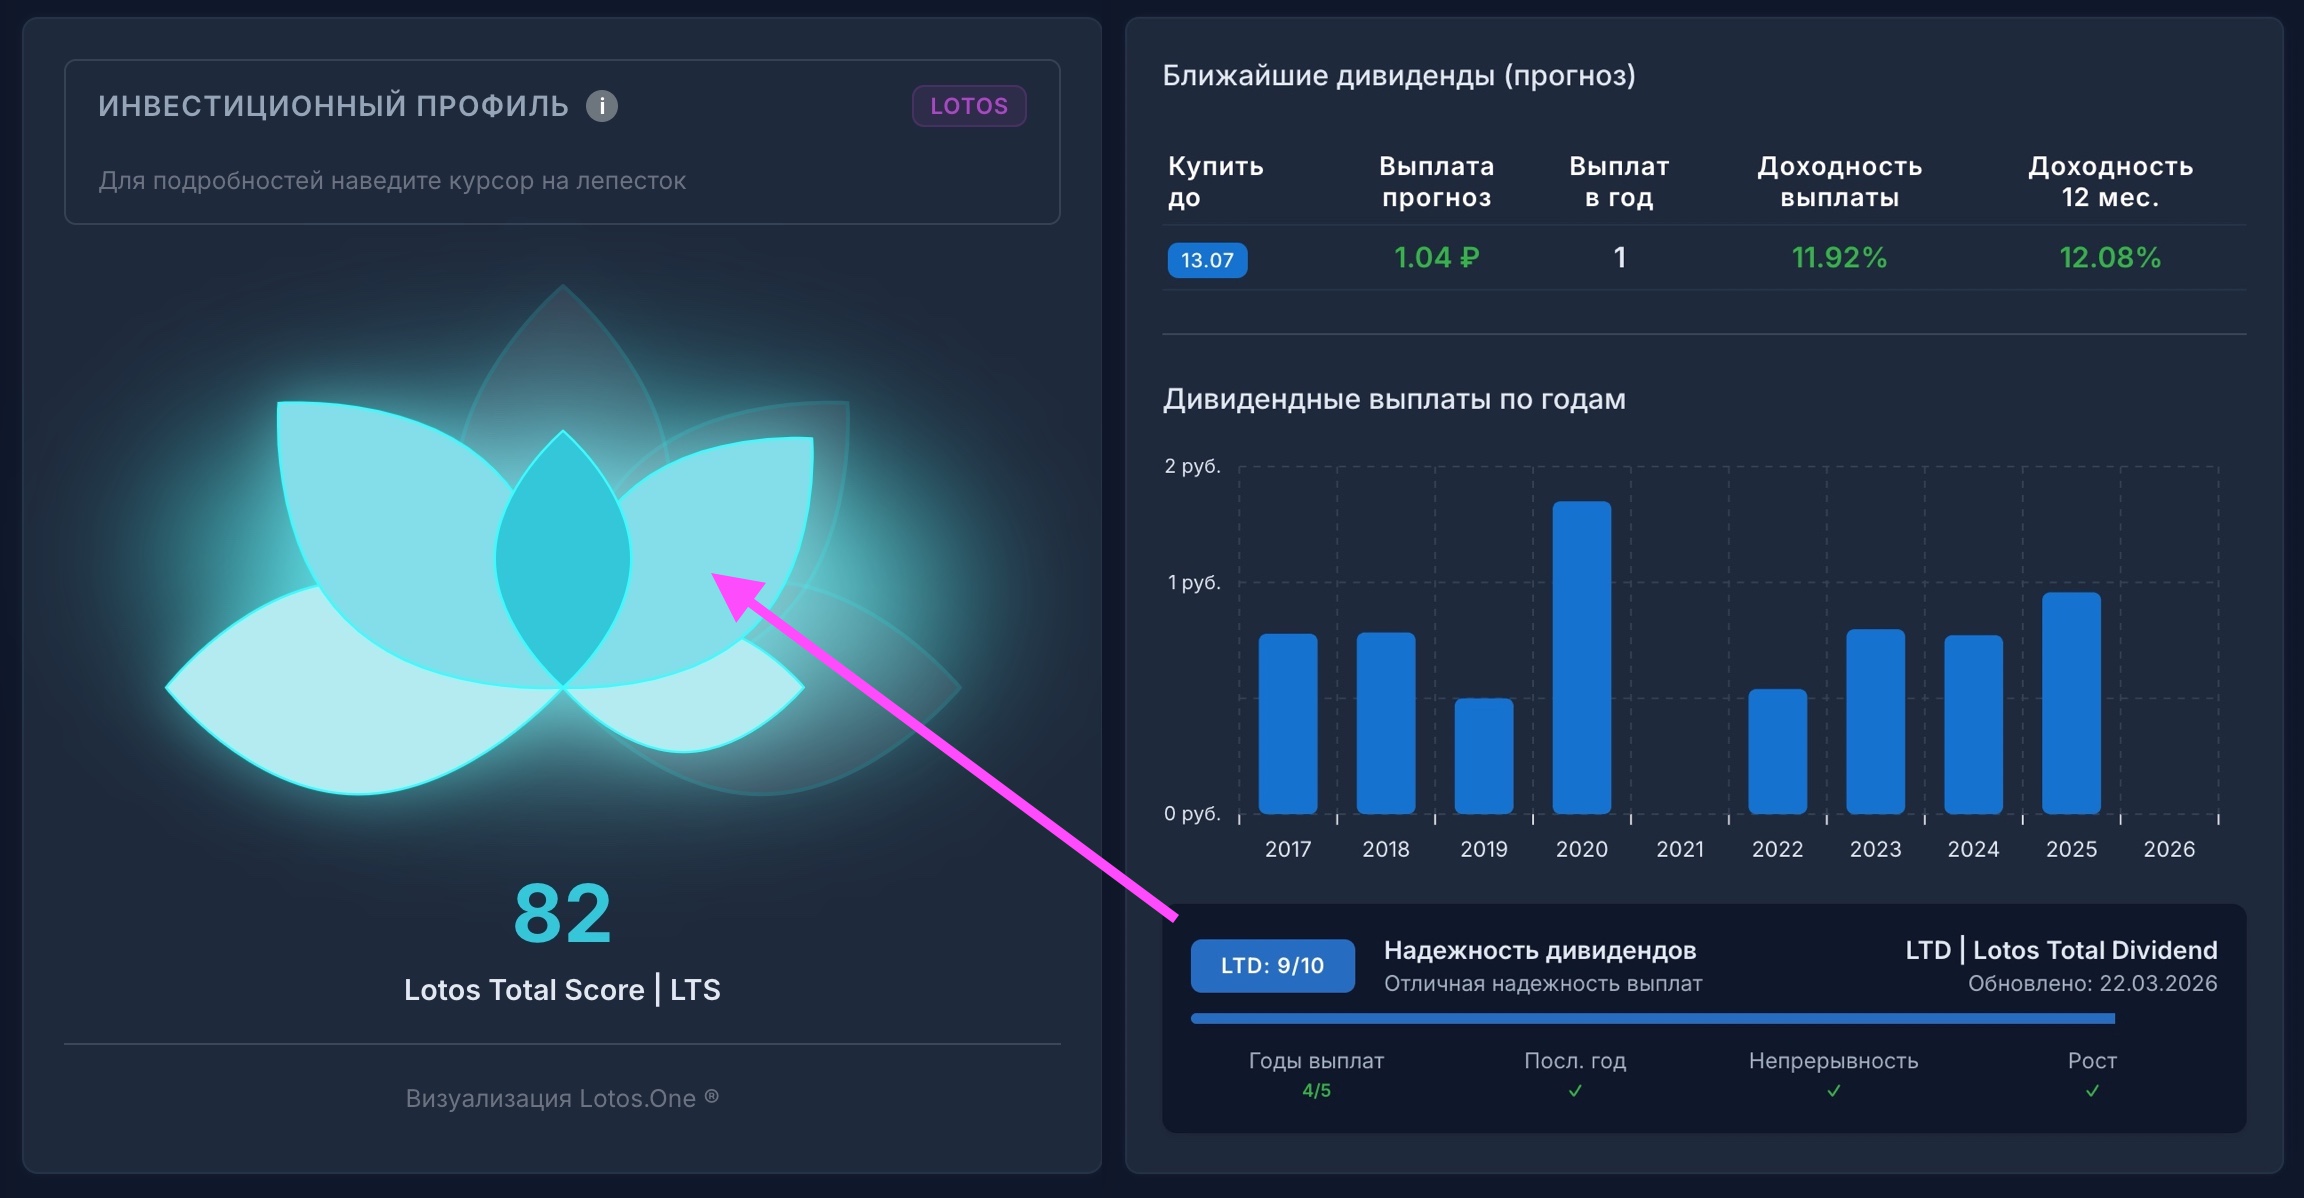Click the Визуализация Lotos.One footer text

(562, 1098)
